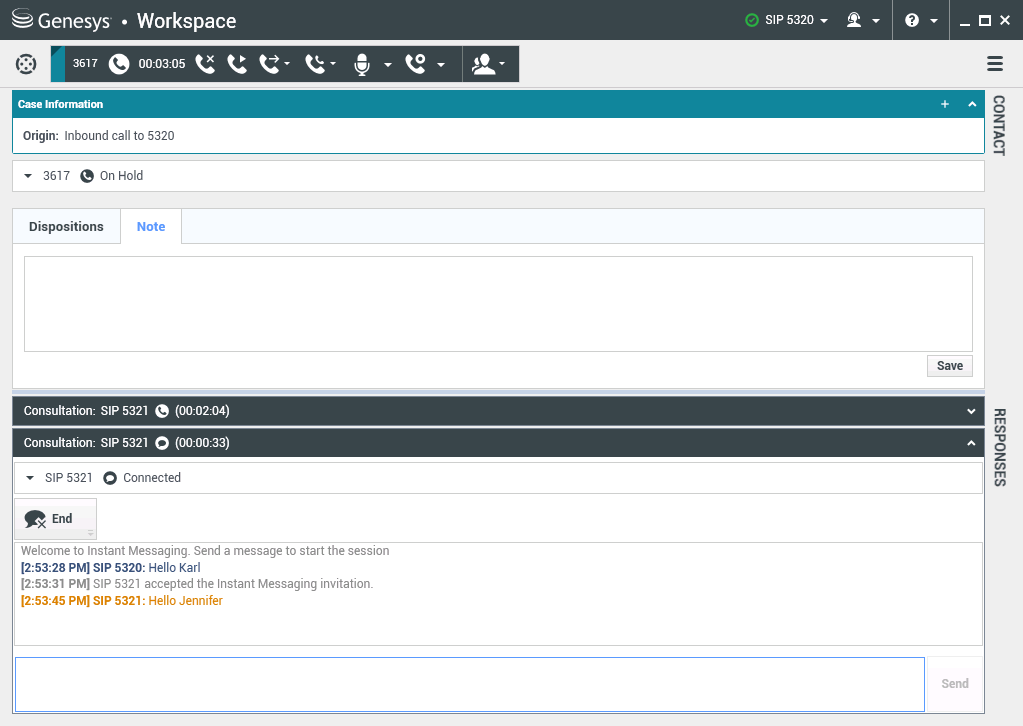
Task: Click the phone icon next to On Hold
Action: pyautogui.click(x=87, y=176)
